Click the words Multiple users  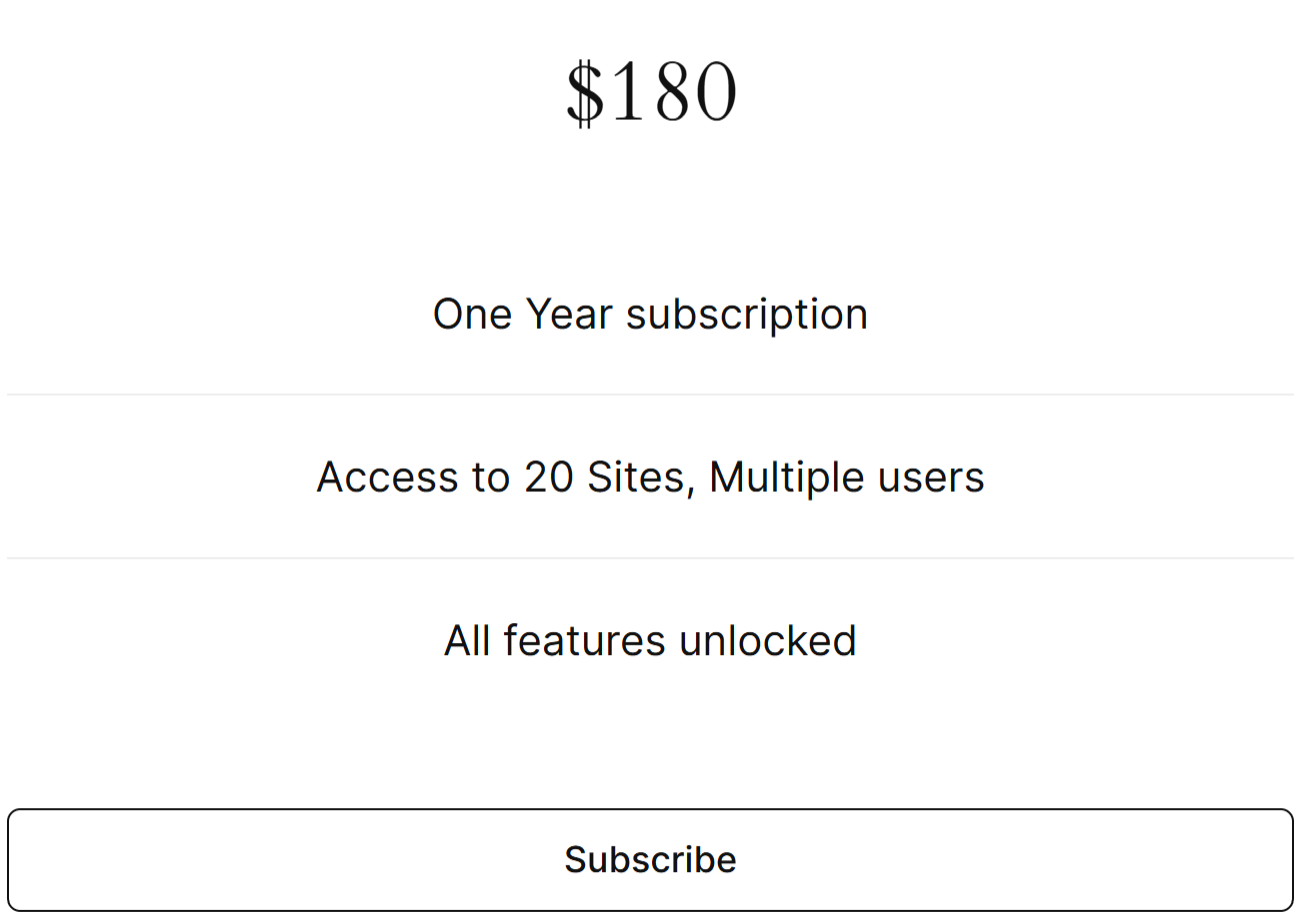coord(847,477)
